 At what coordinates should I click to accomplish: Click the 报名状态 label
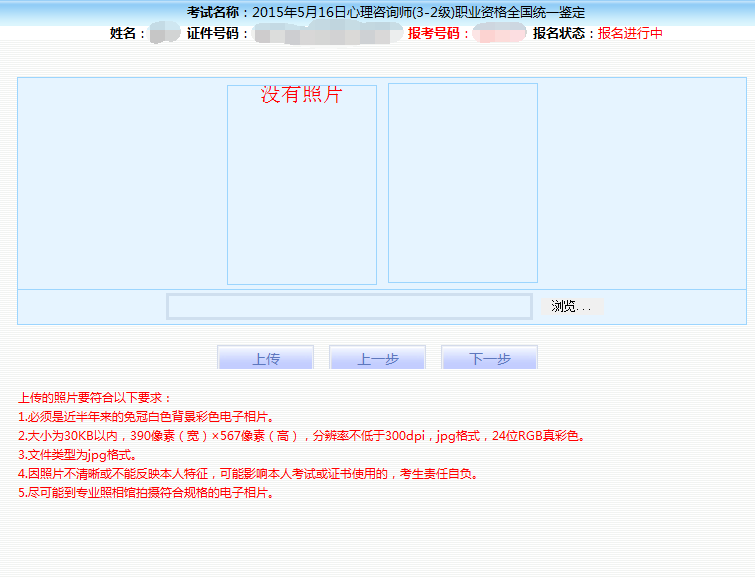point(564,33)
